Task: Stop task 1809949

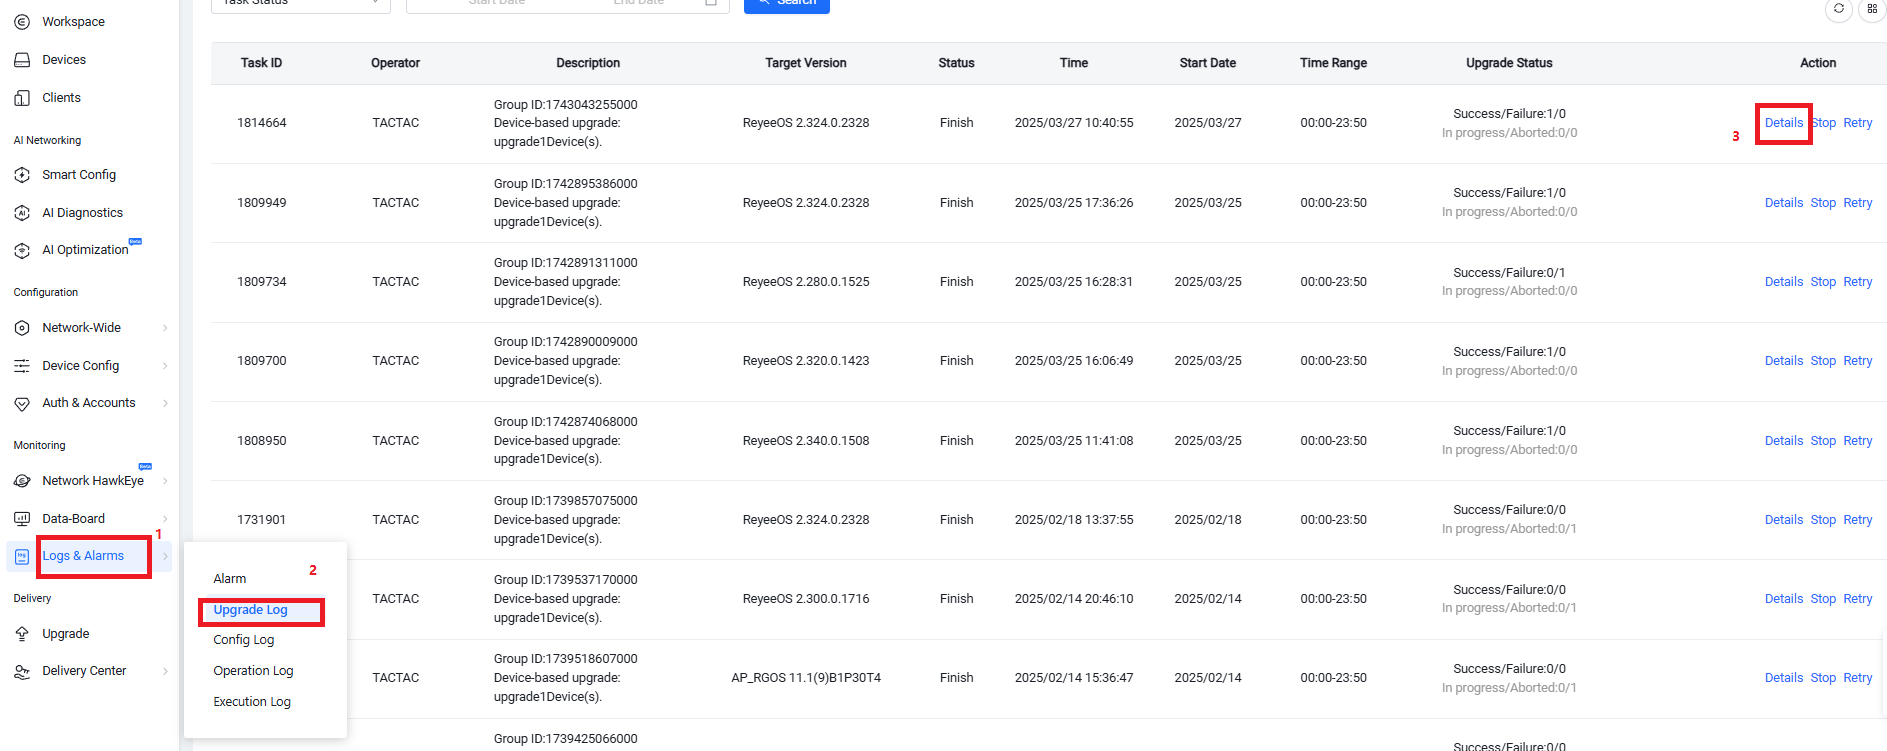Action: (1823, 203)
